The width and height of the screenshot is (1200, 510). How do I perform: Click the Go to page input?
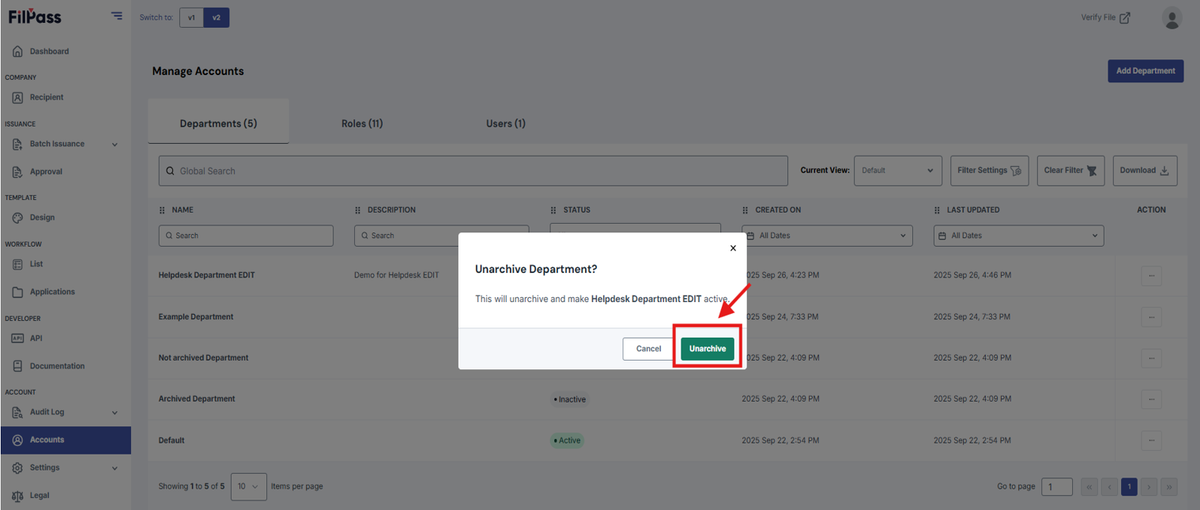1057,486
